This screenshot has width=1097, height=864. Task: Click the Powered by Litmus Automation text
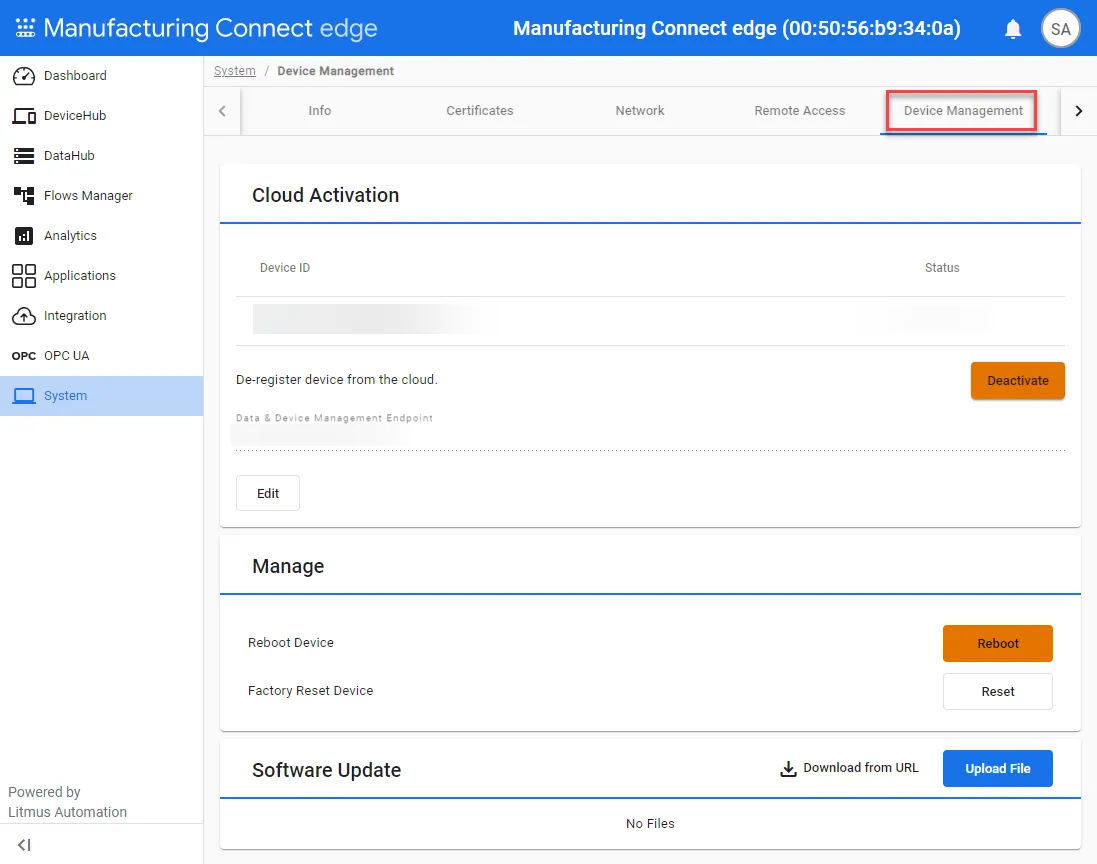click(67, 802)
